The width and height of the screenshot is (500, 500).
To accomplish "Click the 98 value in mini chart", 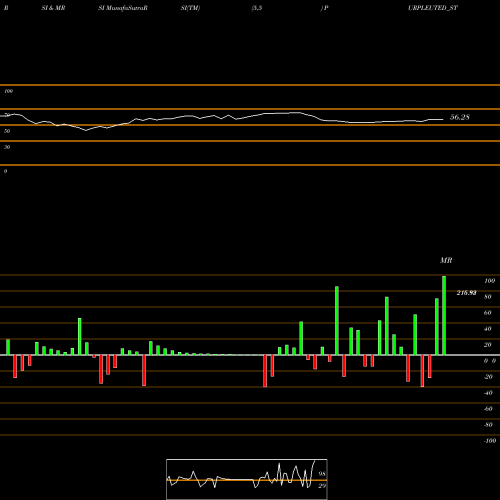I will tap(322, 474).
